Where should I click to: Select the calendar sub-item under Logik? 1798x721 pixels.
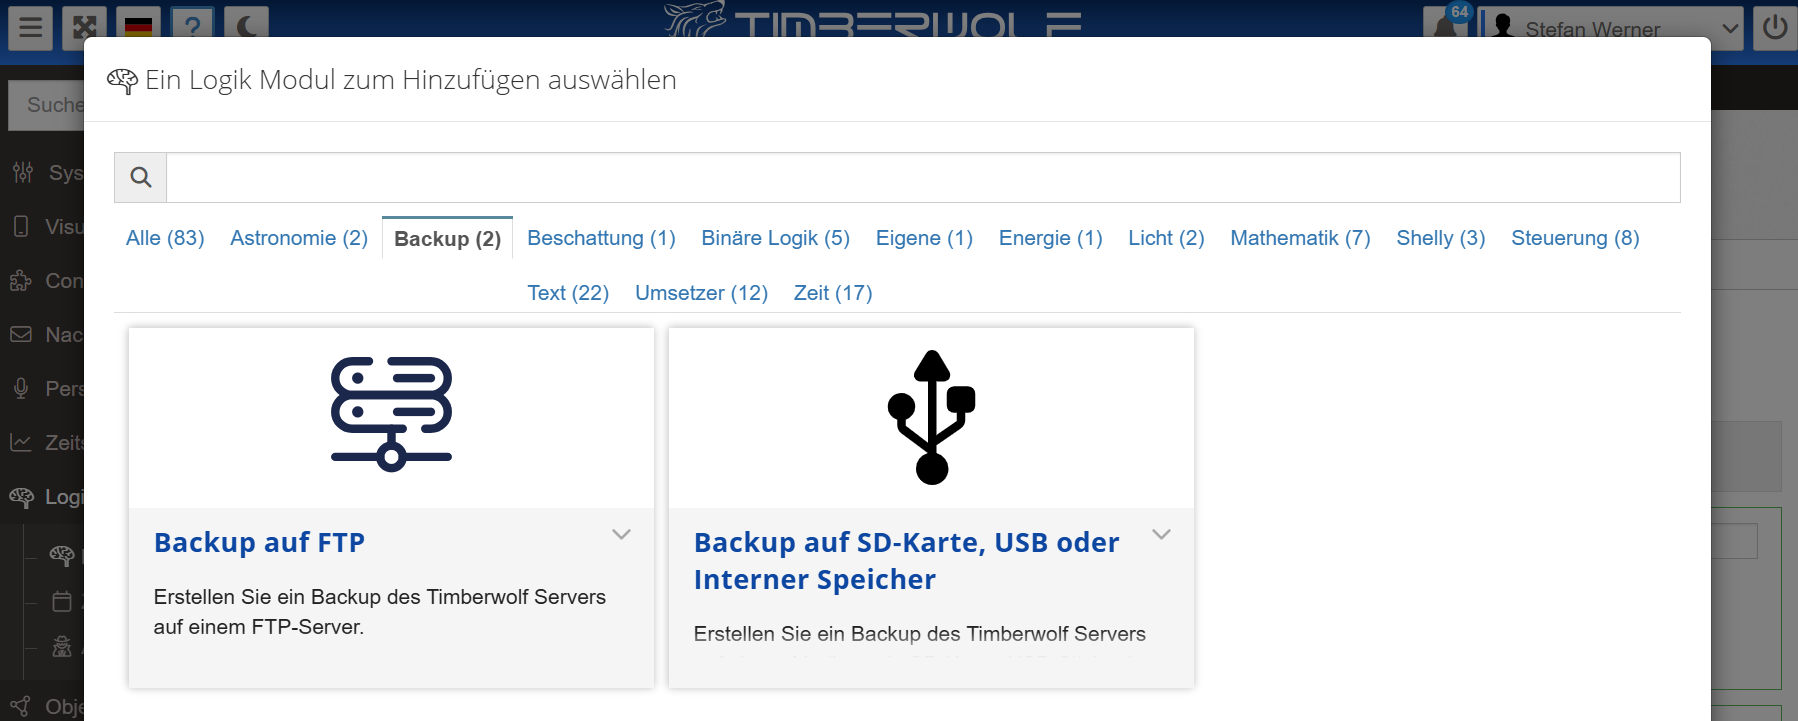62,601
